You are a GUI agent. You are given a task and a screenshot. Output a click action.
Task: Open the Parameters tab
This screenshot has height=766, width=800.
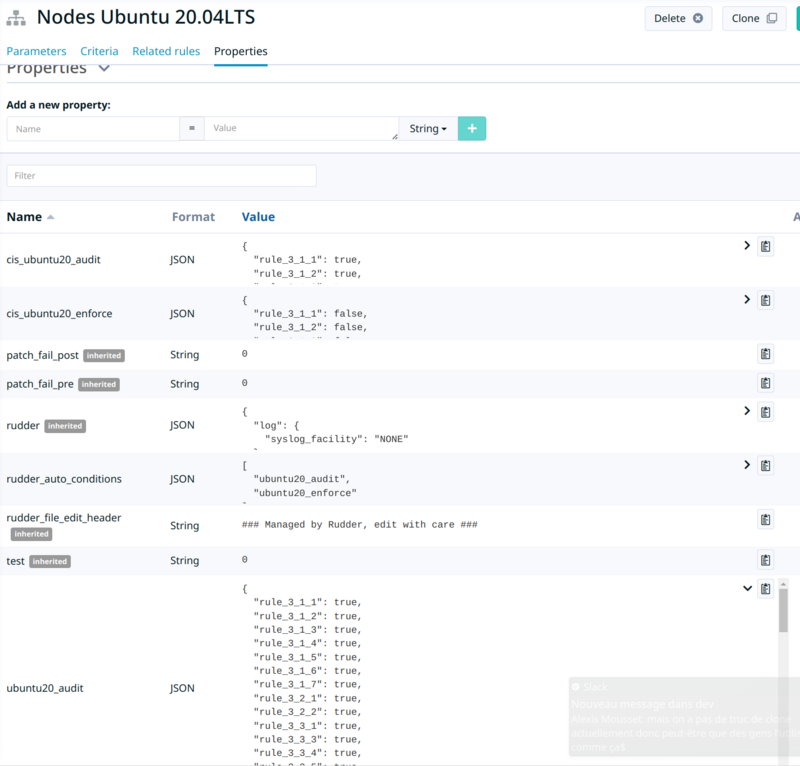point(36,51)
